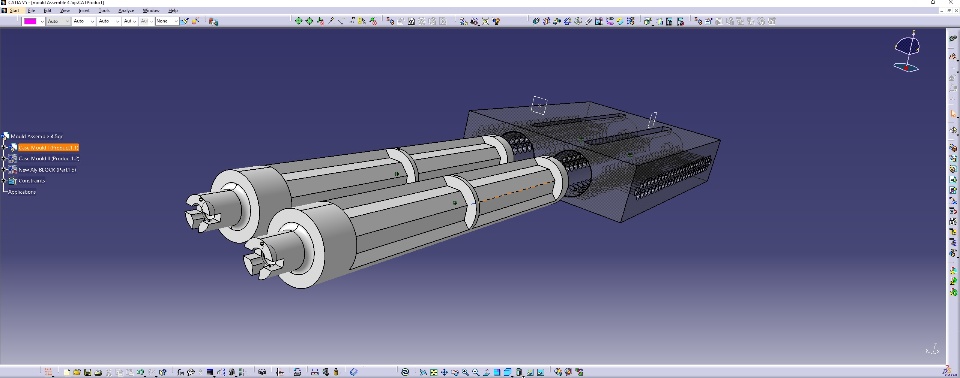Expand the Constraints tree node
960x378 pixels.
coord(4,181)
